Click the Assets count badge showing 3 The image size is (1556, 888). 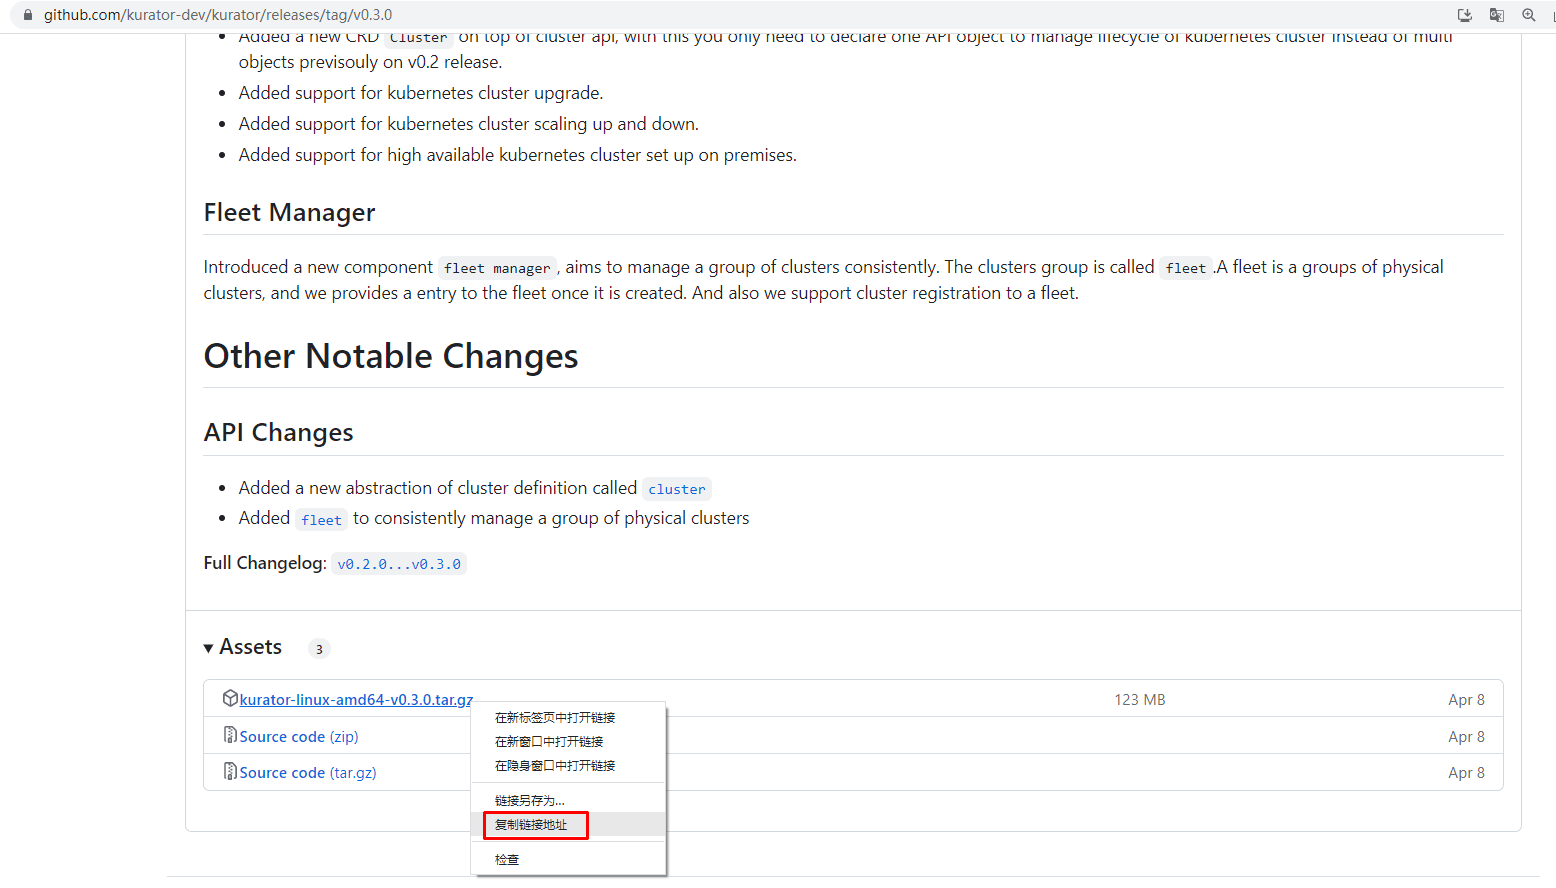(319, 649)
